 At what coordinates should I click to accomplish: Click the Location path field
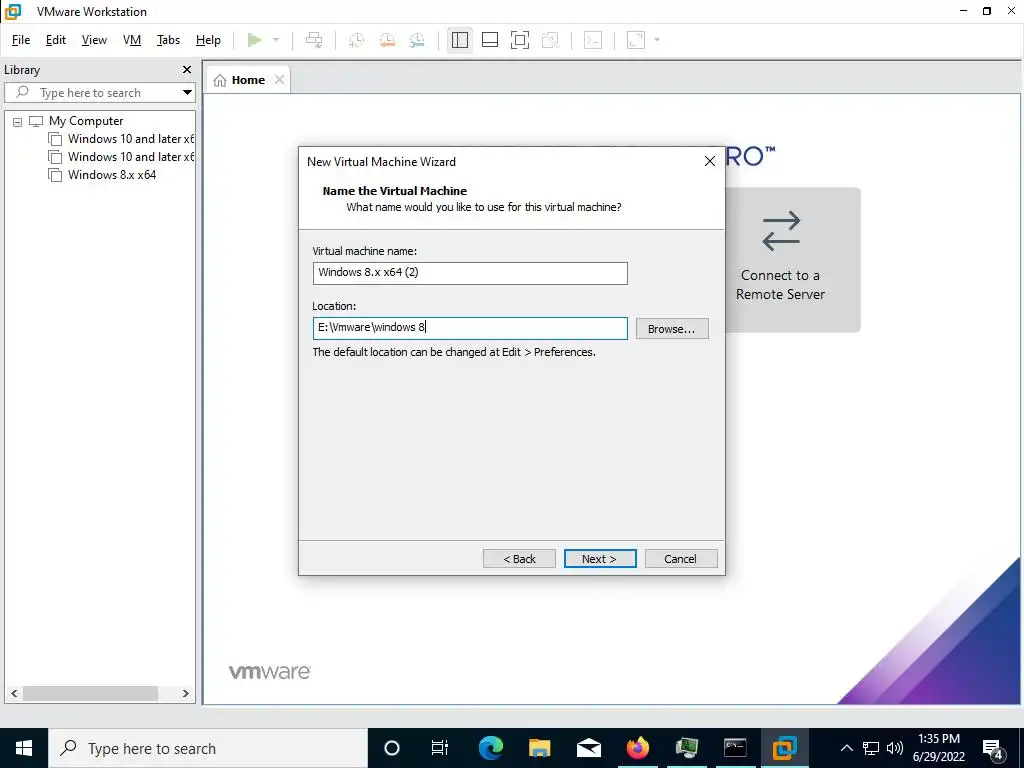(470, 328)
